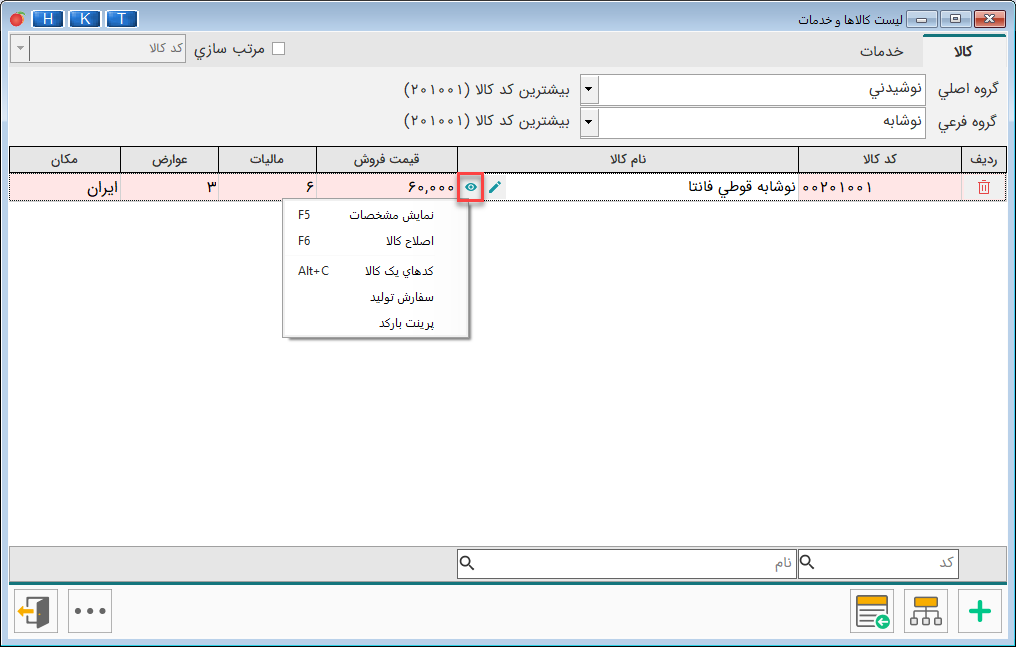The height and width of the screenshot is (647, 1016).
Task: Click the trash delete icon for the Fanta row
Action: coord(985,186)
